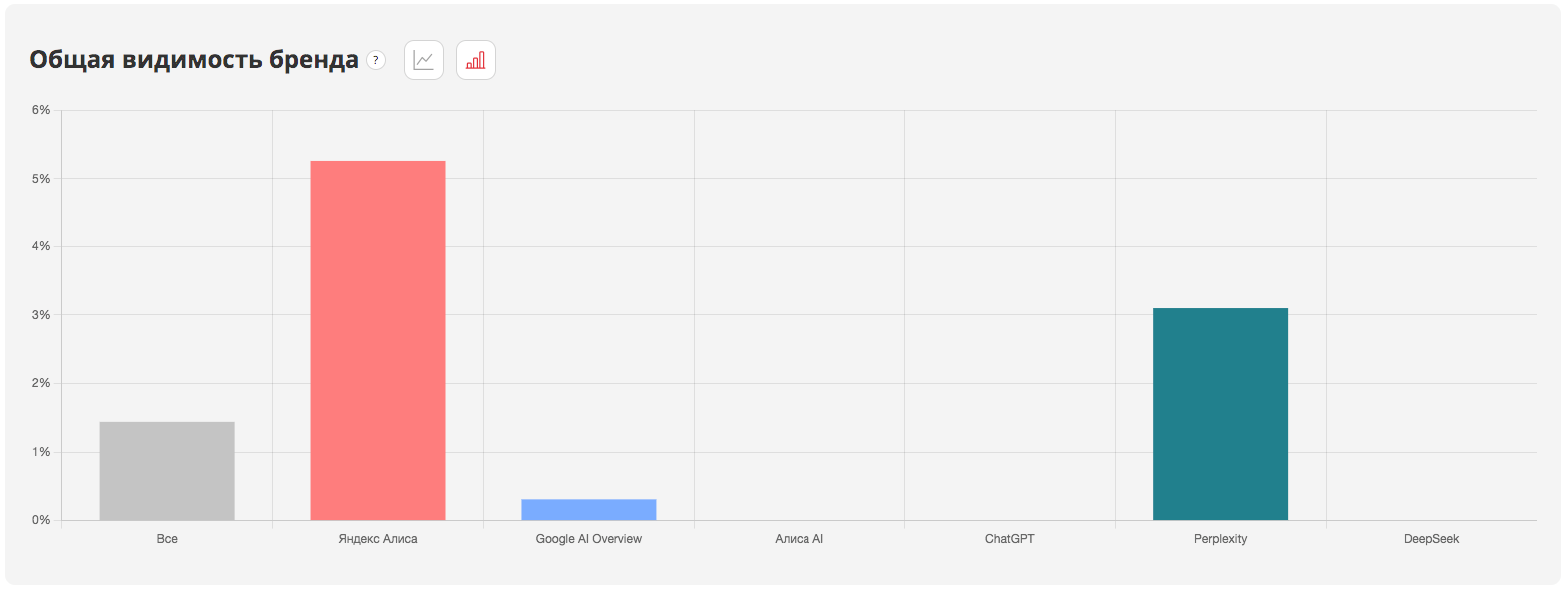Click the "Яндекс Алиса" axis label
The width and height of the screenshot is (1567, 593).
(378, 539)
